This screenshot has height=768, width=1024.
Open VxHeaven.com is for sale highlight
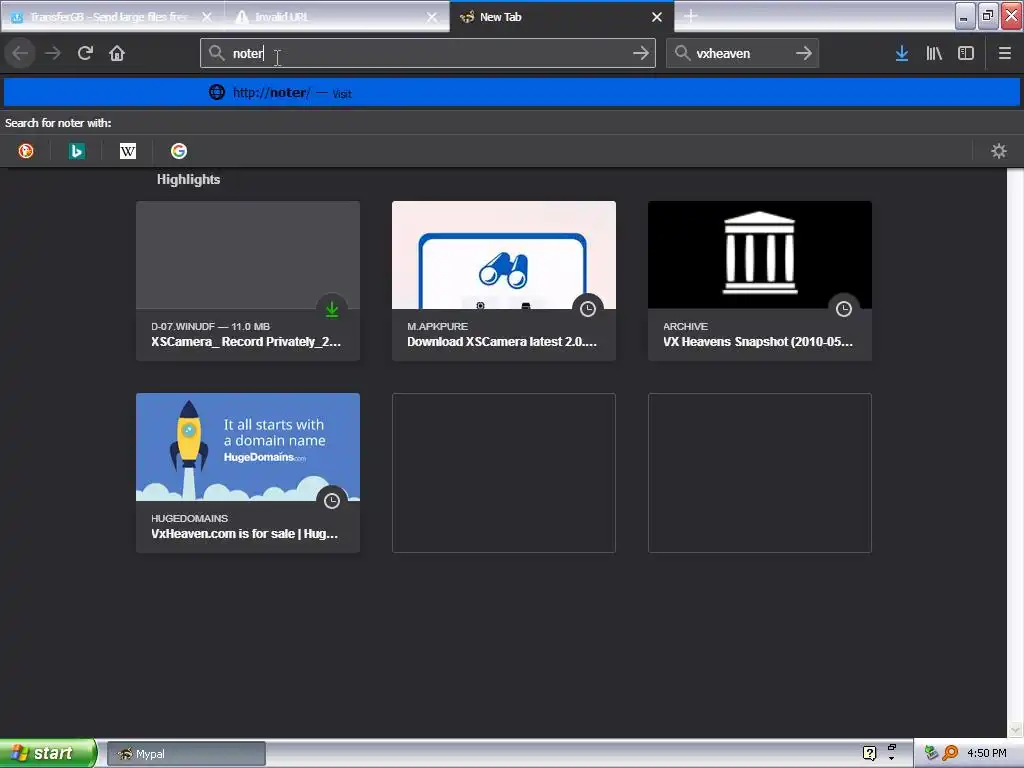coord(248,473)
